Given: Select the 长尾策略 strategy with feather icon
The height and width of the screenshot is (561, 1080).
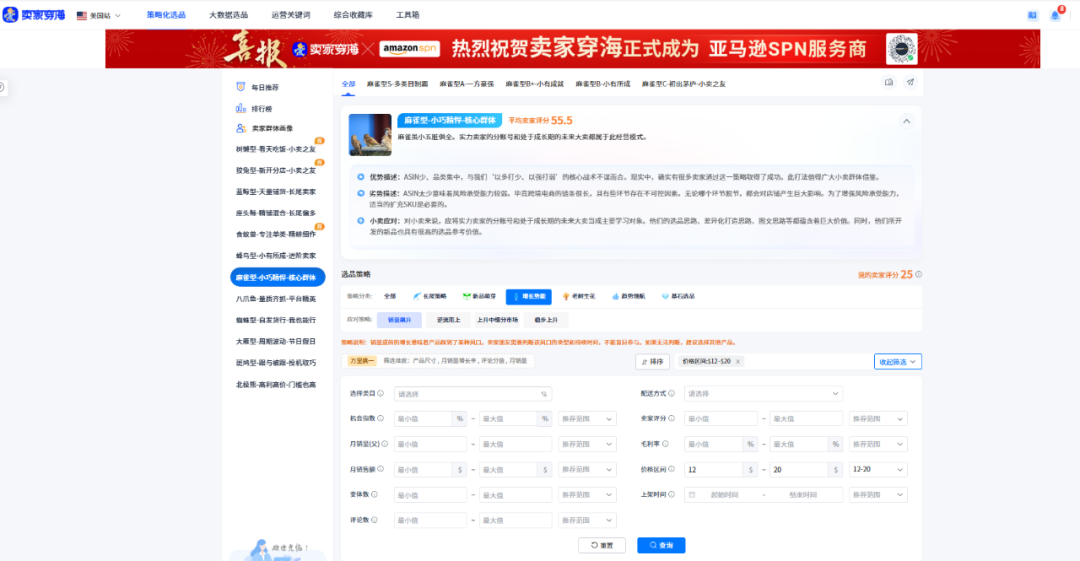Looking at the screenshot, I should click(x=430, y=296).
